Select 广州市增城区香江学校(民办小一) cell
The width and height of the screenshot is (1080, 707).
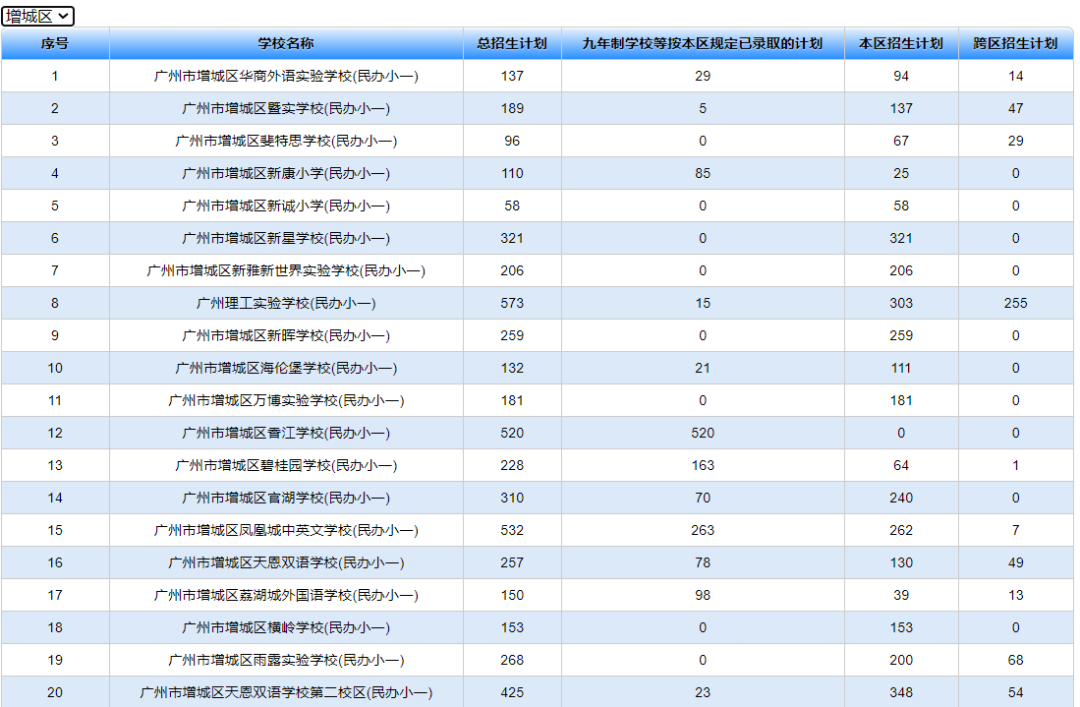click(286, 433)
